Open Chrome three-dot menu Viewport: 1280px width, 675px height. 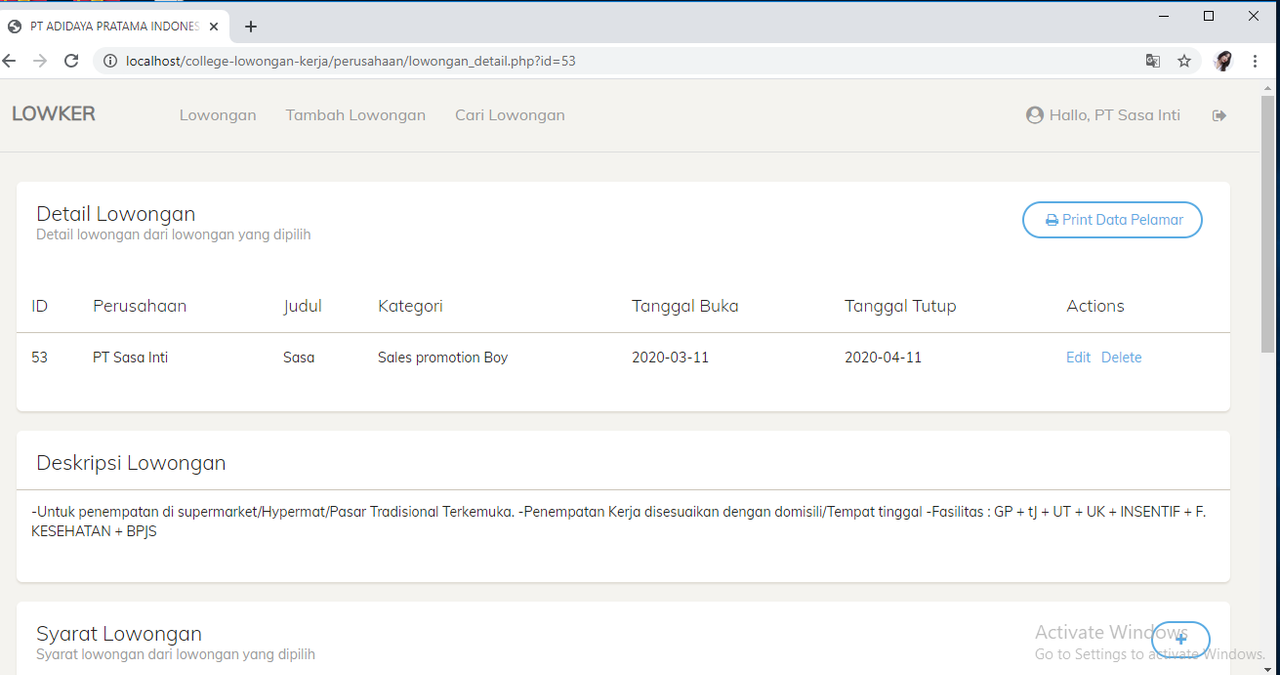click(1255, 61)
